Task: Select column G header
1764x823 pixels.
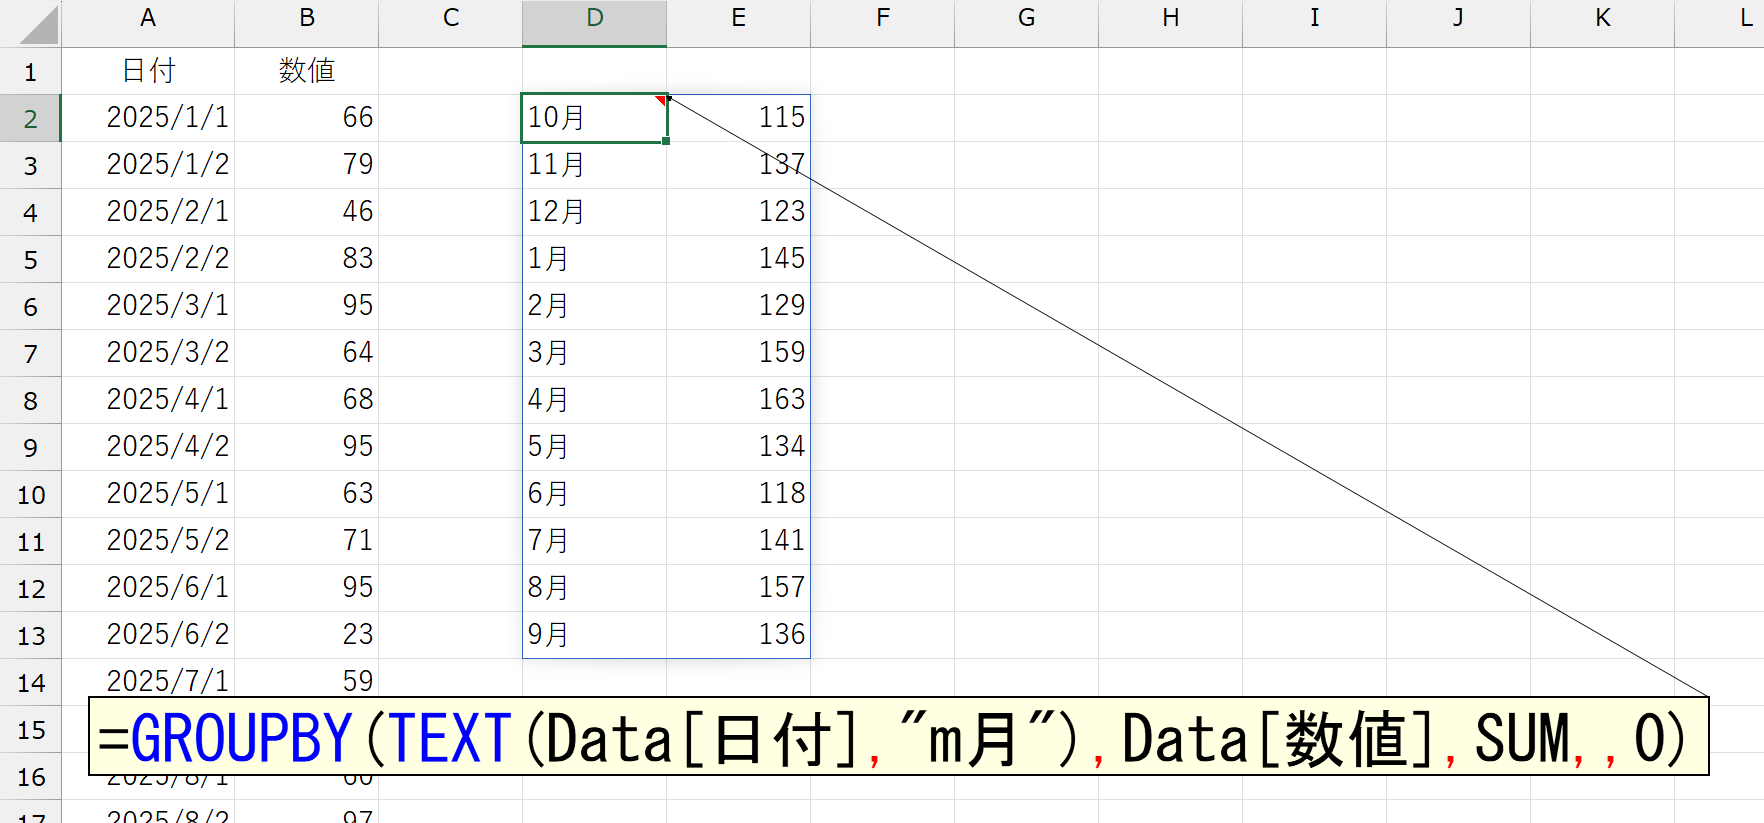Action: (x=1026, y=19)
